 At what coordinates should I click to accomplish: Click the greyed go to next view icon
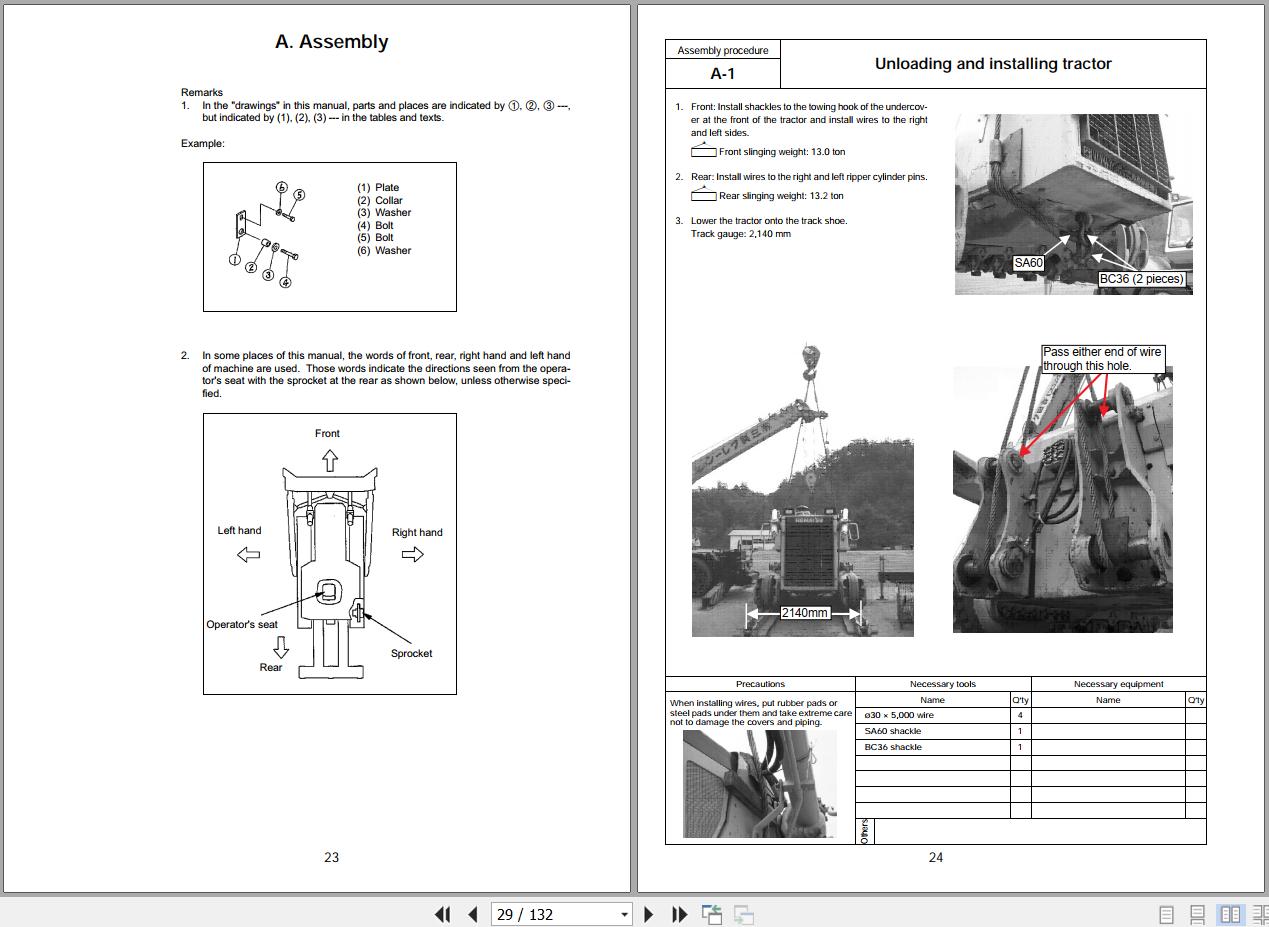743,914
